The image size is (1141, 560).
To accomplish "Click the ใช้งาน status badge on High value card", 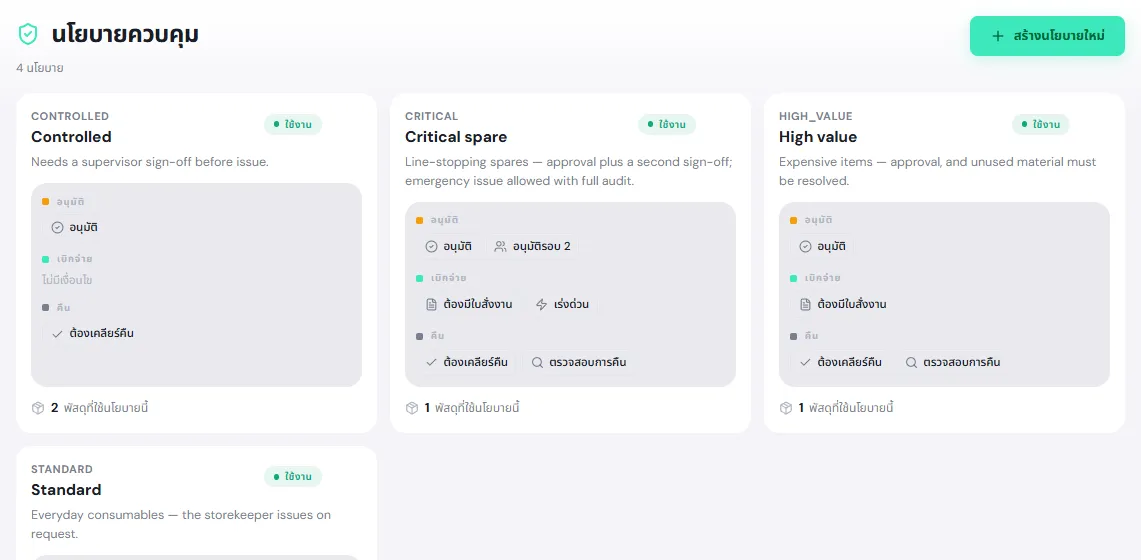I will [1041, 124].
